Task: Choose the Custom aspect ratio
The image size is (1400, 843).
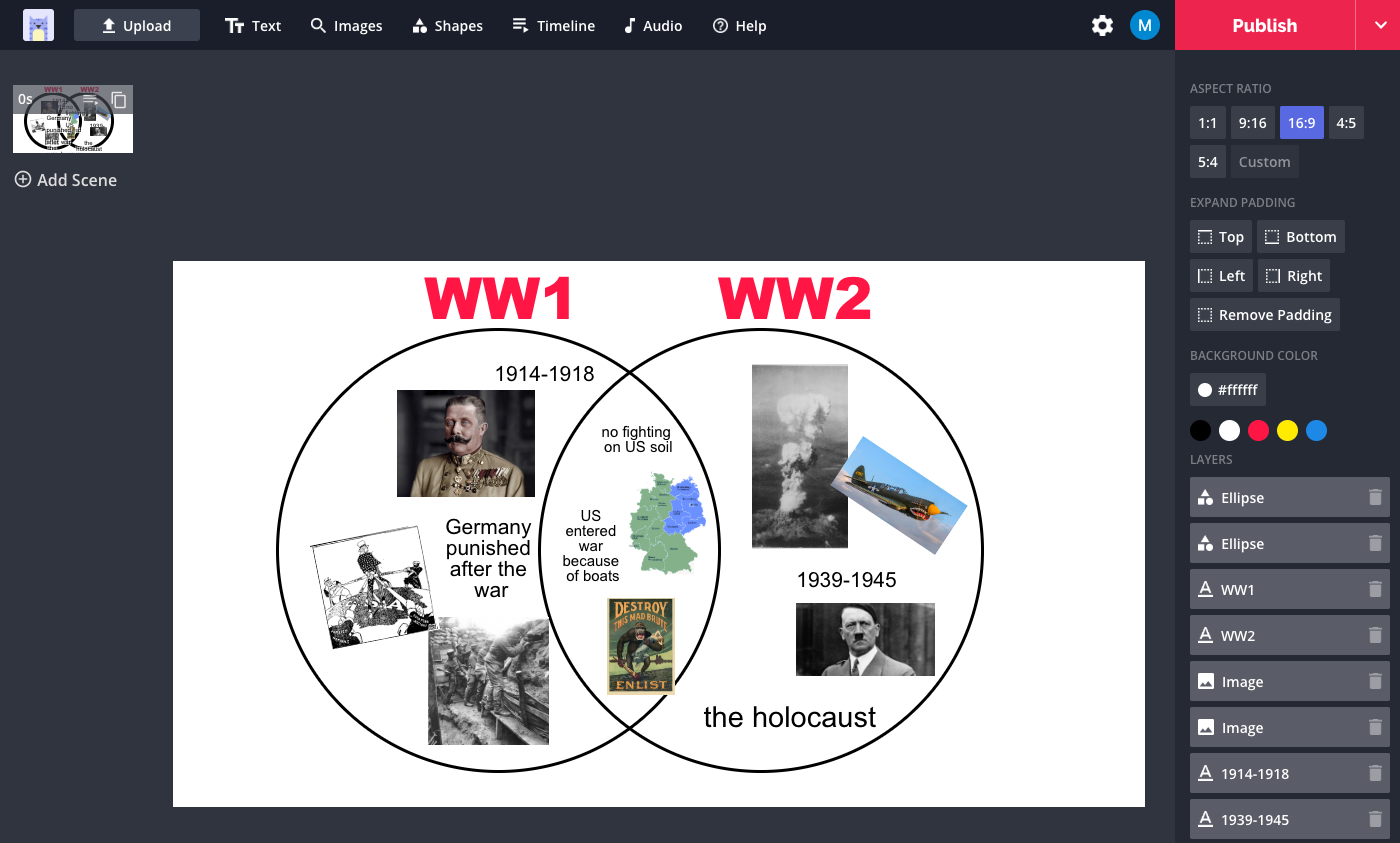Action: coord(1265,162)
